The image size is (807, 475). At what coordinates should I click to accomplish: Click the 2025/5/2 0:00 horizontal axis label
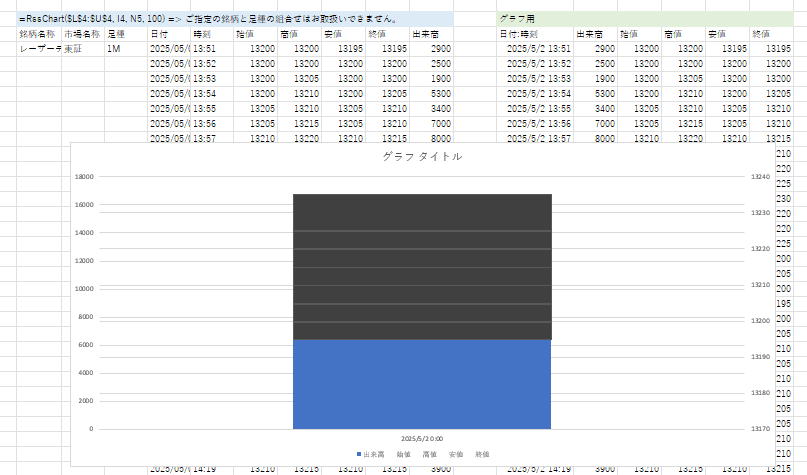pos(422,438)
